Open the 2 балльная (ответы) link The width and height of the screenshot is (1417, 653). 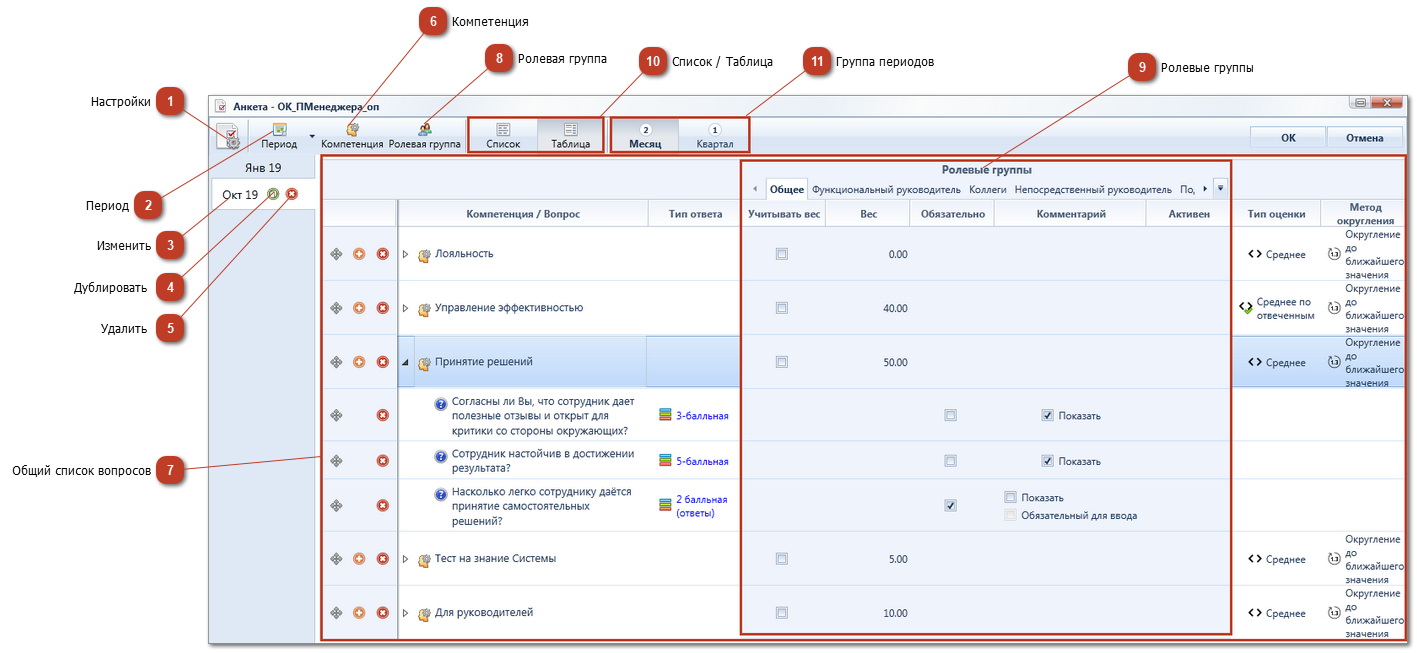point(702,506)
